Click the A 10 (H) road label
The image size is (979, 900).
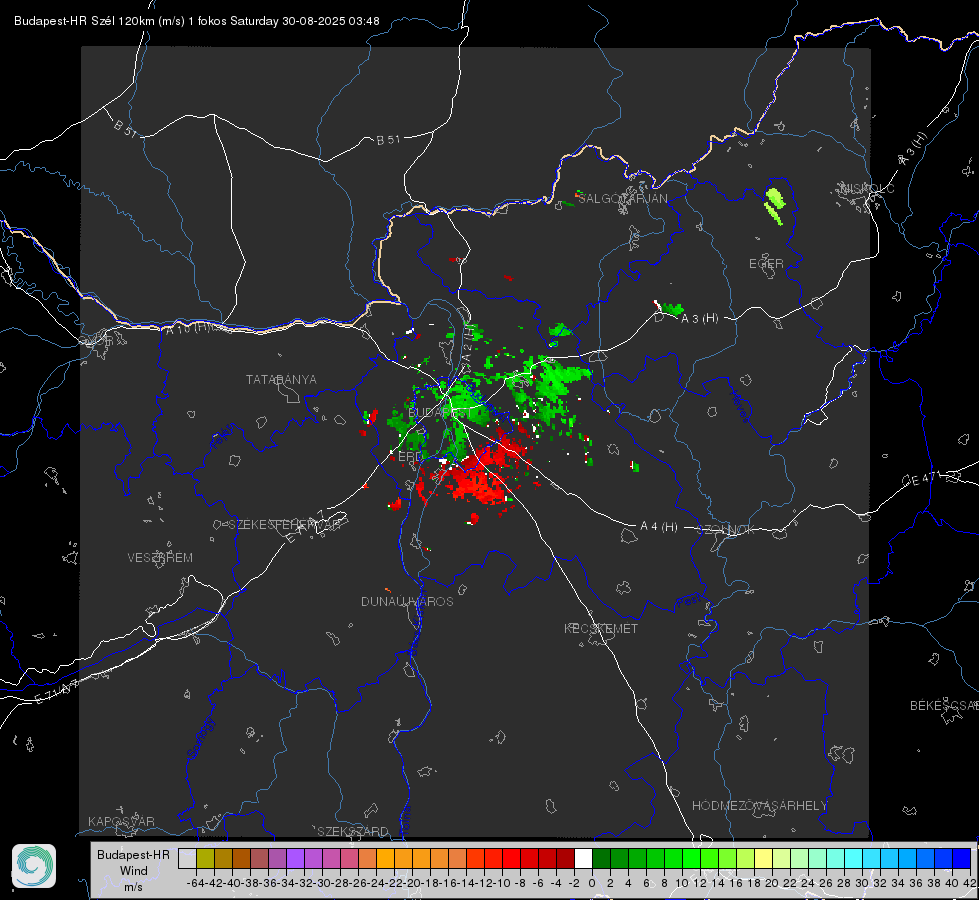[x=190, y=328]
